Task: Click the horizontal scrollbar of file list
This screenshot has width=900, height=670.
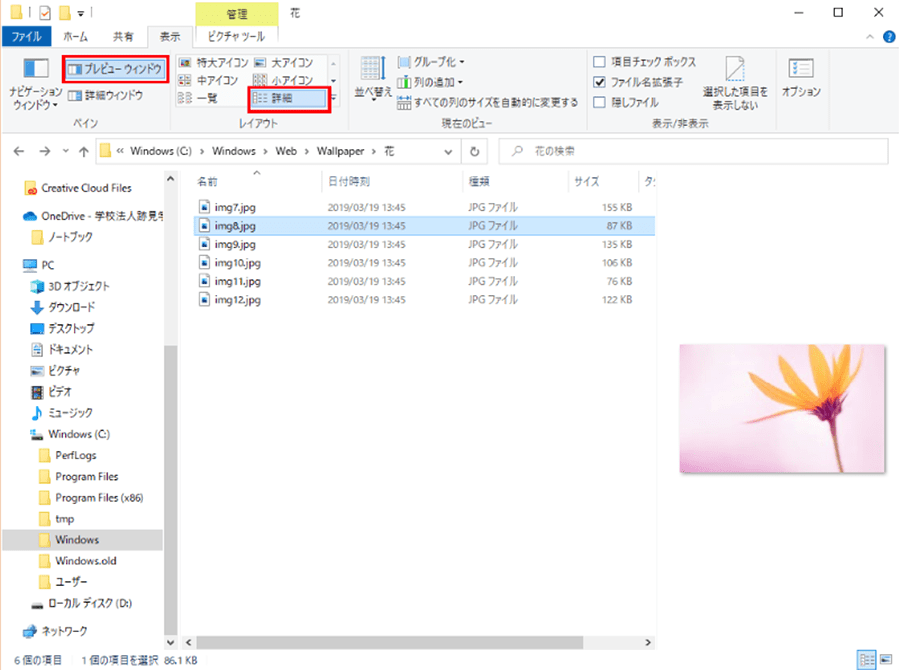Action: tap(390, 642)
